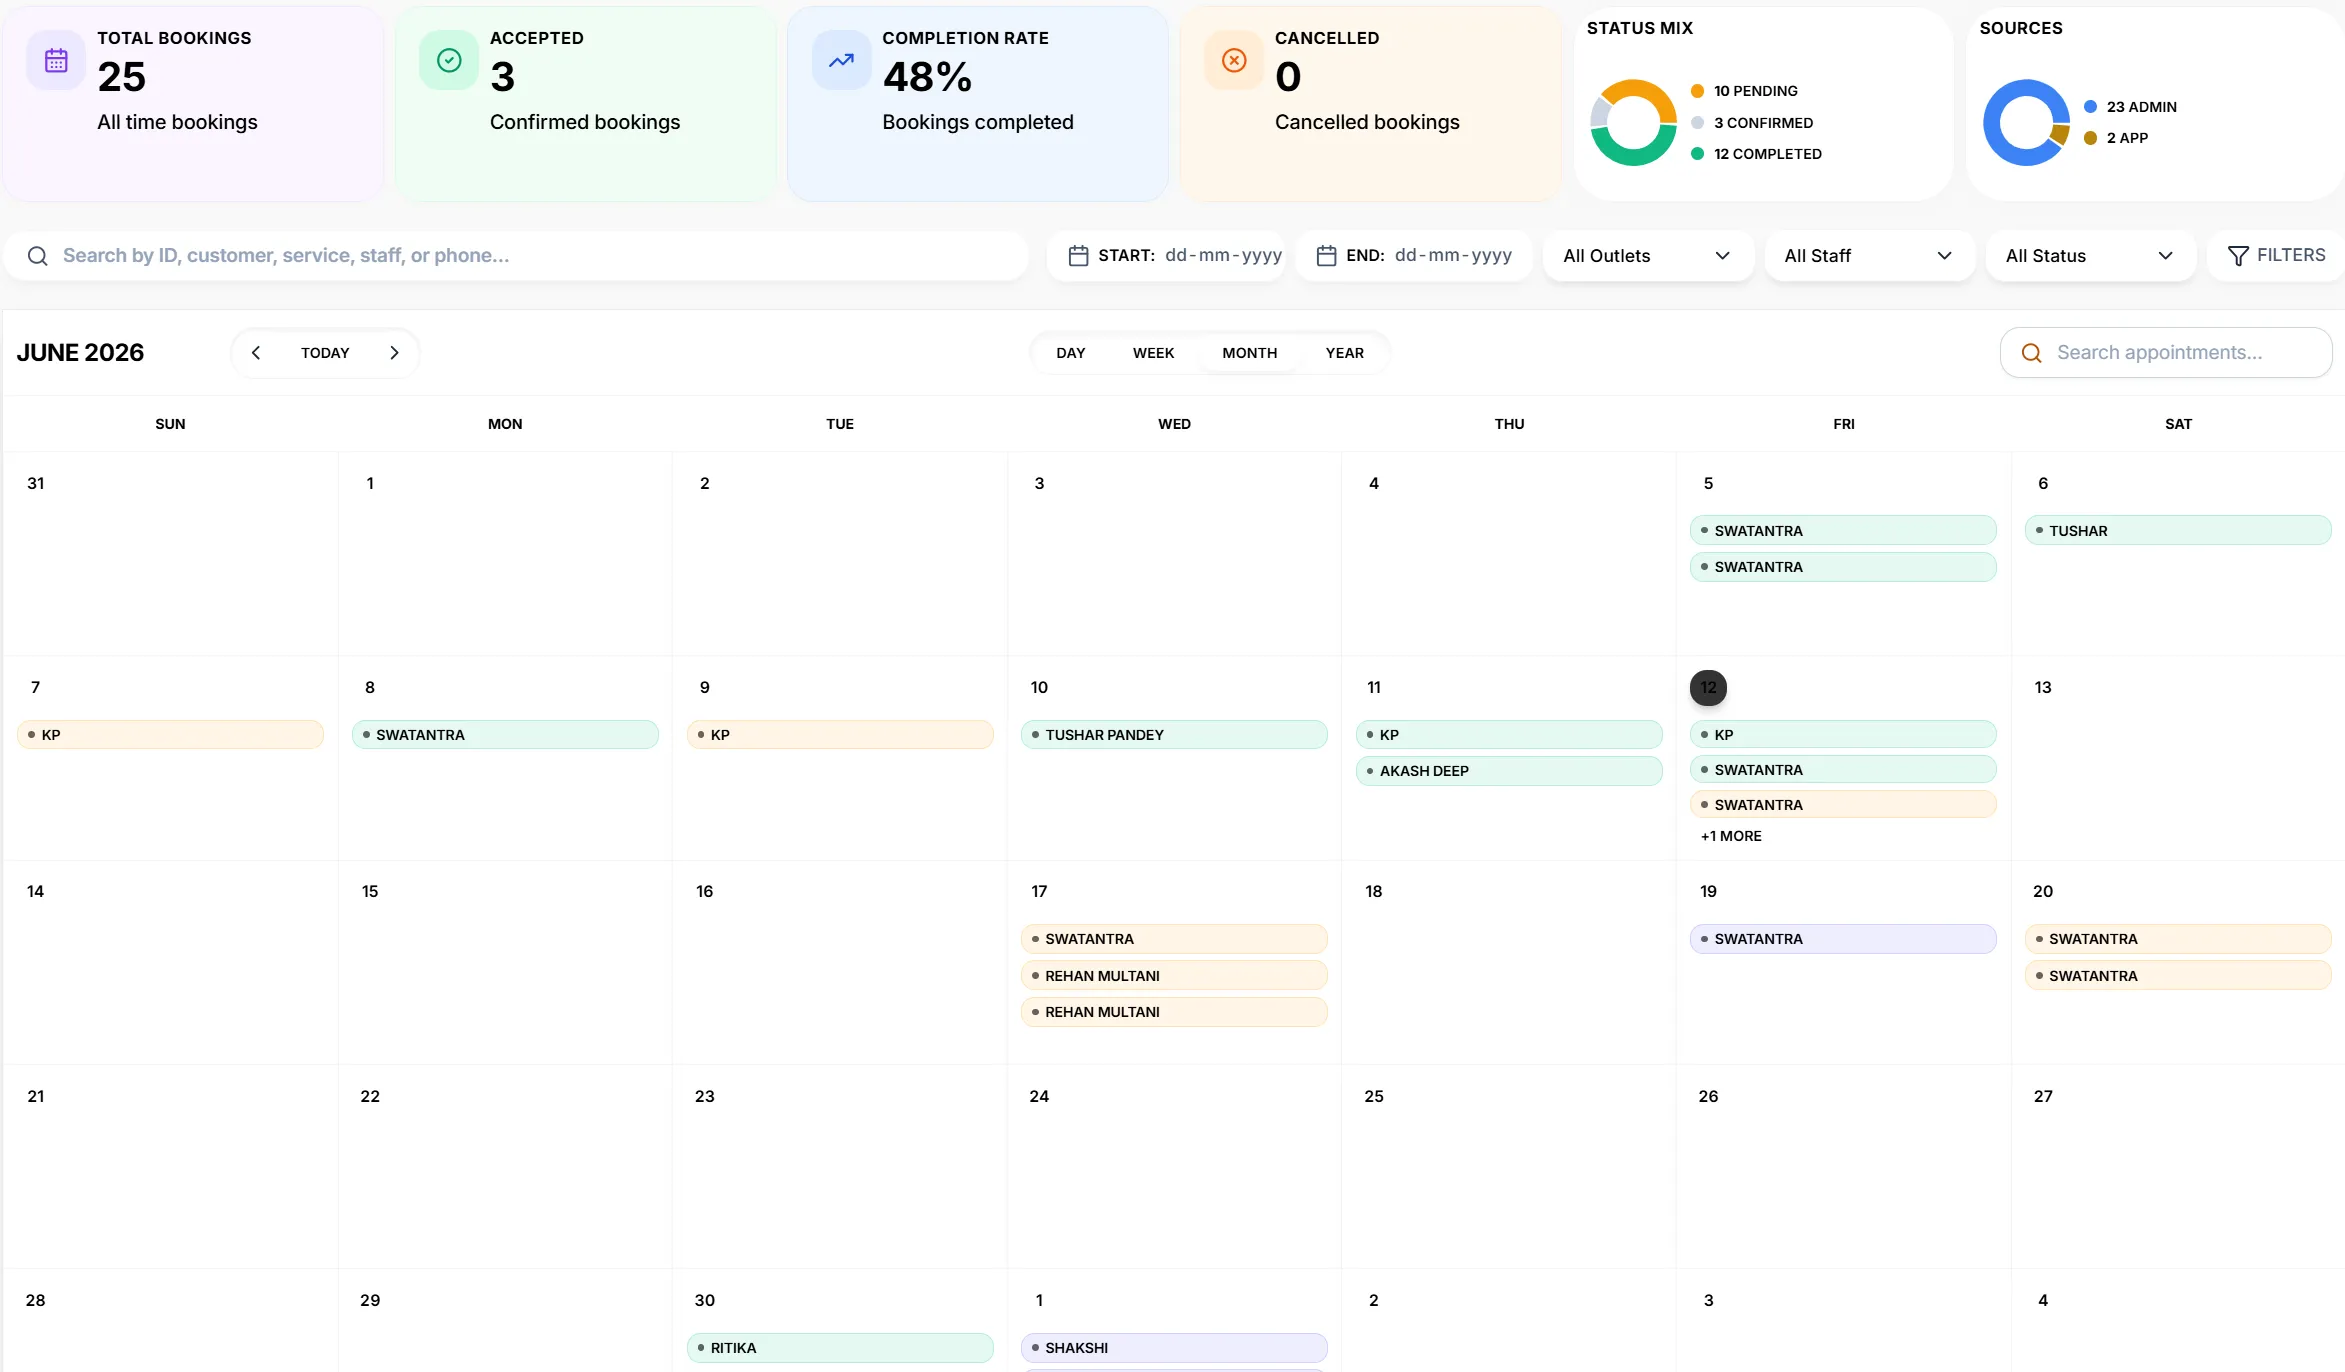The image size is (2345, 1372).
Task: Show the +1 More appointments on June 12
Action: (1731, 836)
